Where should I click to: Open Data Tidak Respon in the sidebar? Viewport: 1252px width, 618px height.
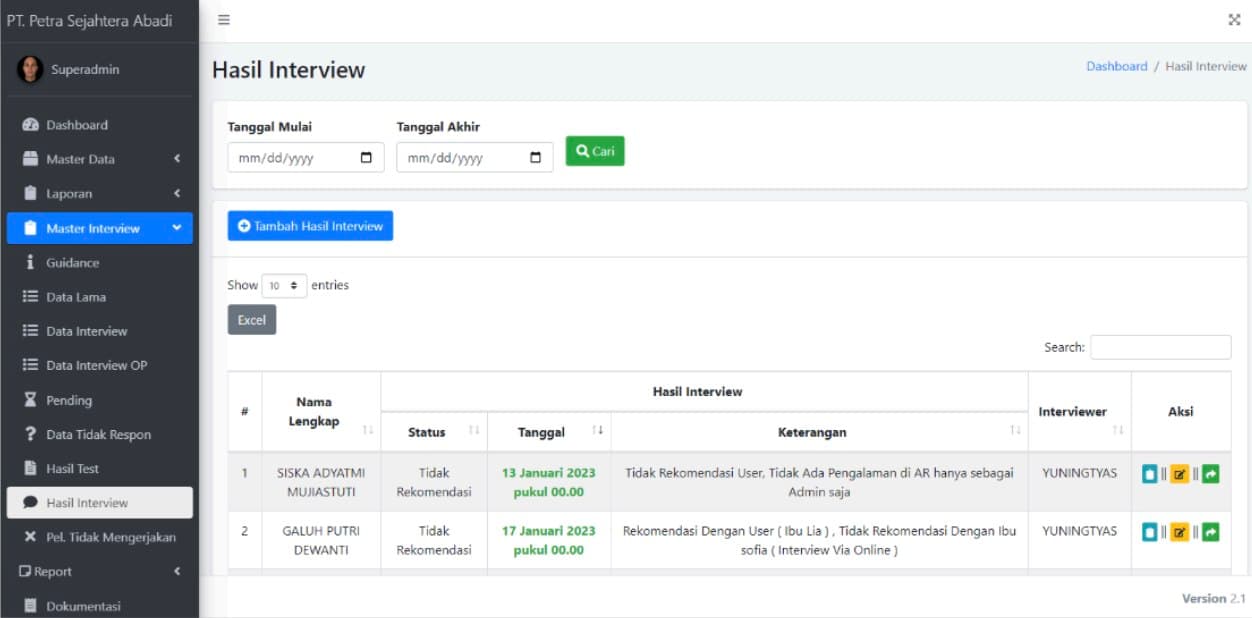point(100,434)
